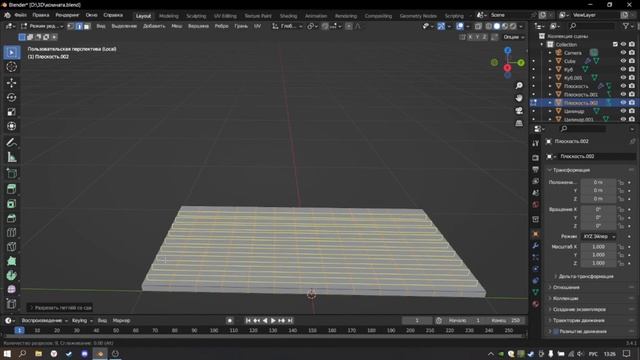The width and height of the screenshot is (640, 360).
Task: Open the Воспроизведение timeline menu
Action: click(44, 320)
